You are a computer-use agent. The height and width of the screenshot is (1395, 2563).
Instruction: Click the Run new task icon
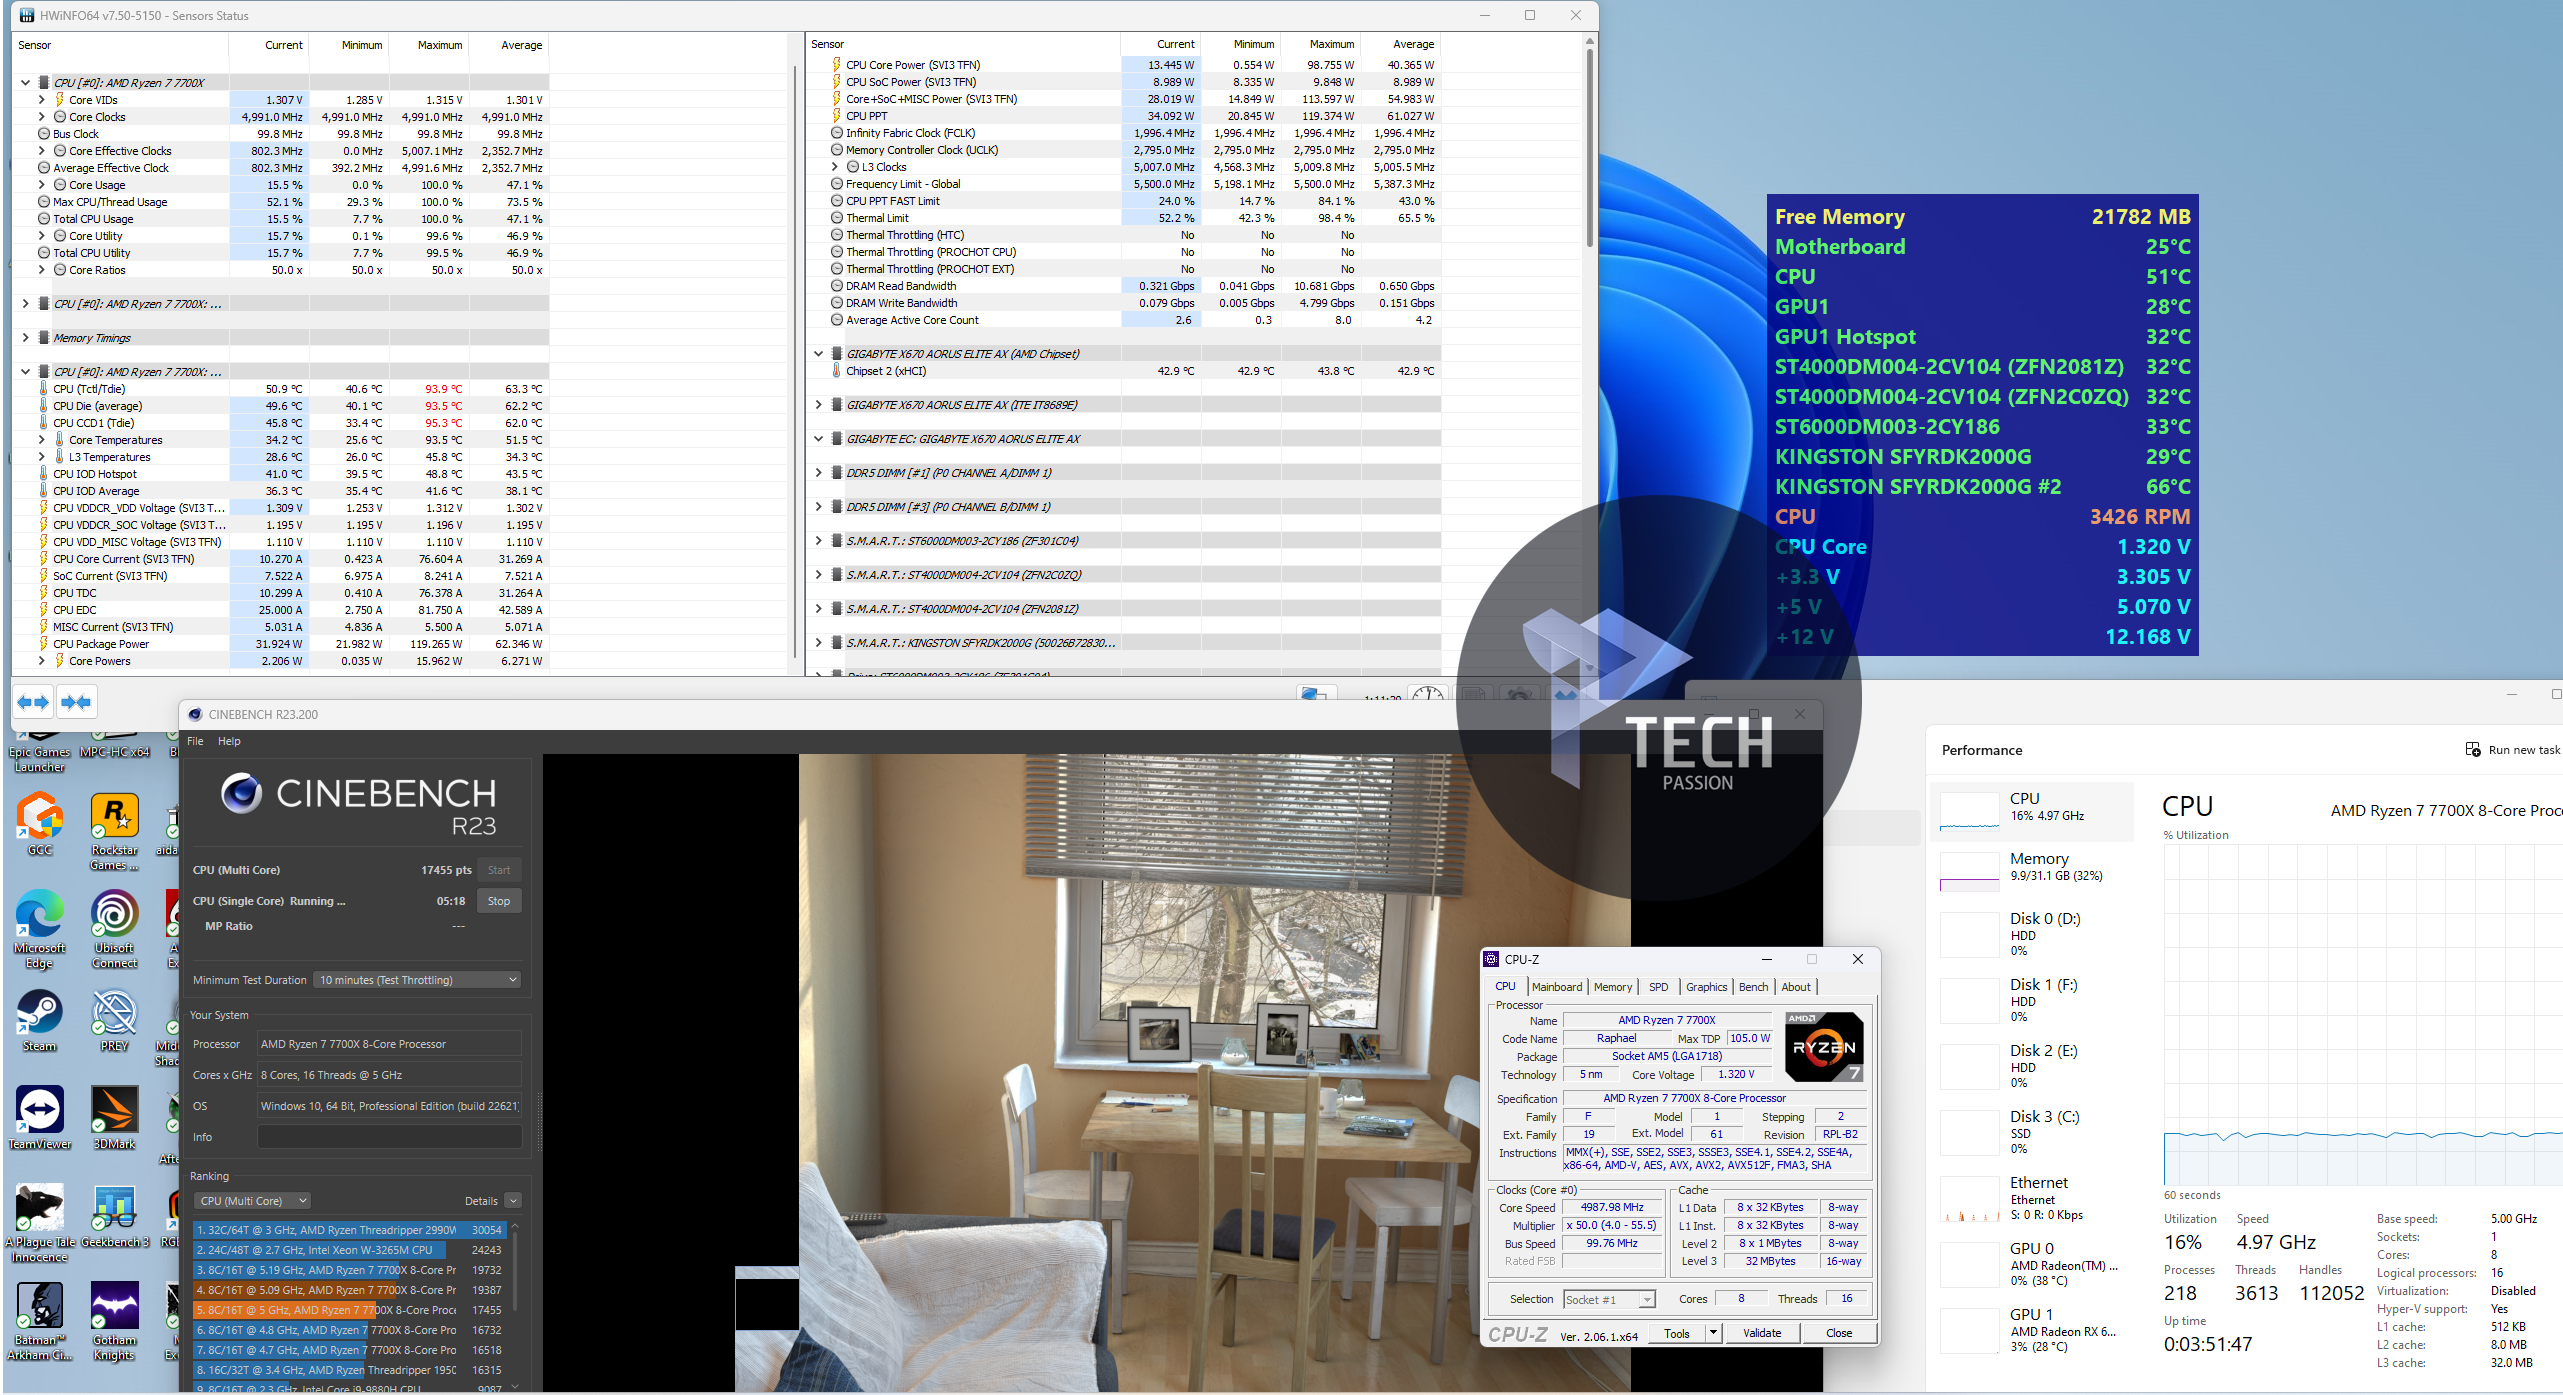[2473, 750]
